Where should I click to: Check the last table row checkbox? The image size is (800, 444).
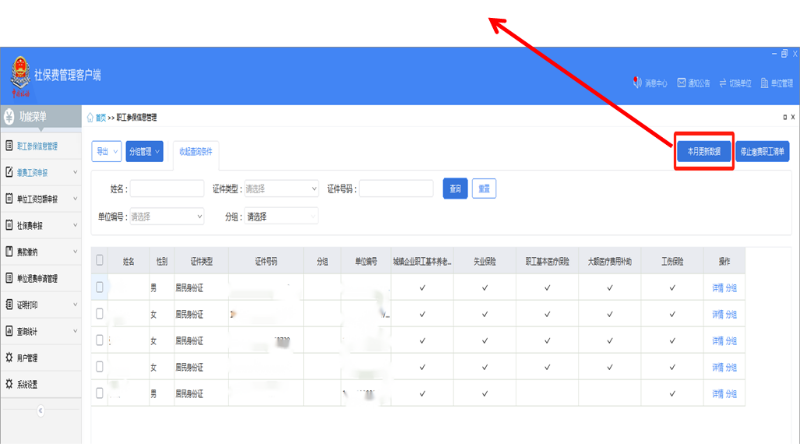click(99, 393)
